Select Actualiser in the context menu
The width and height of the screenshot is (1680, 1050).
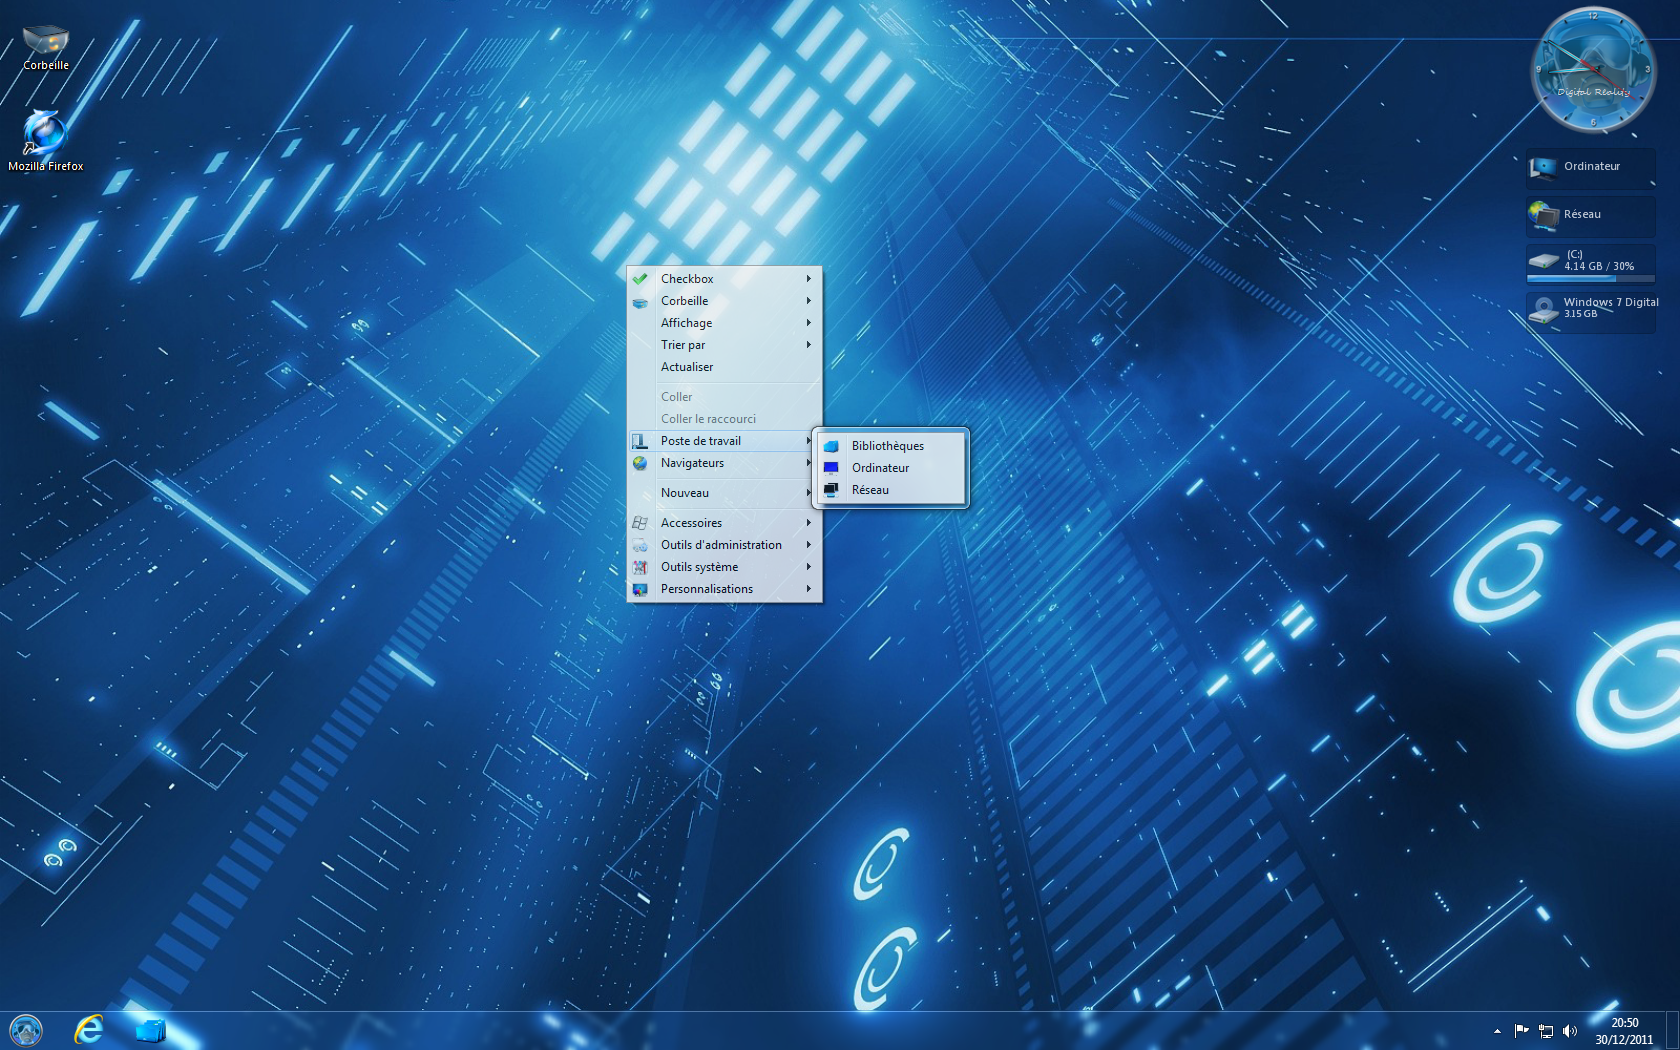687,367
